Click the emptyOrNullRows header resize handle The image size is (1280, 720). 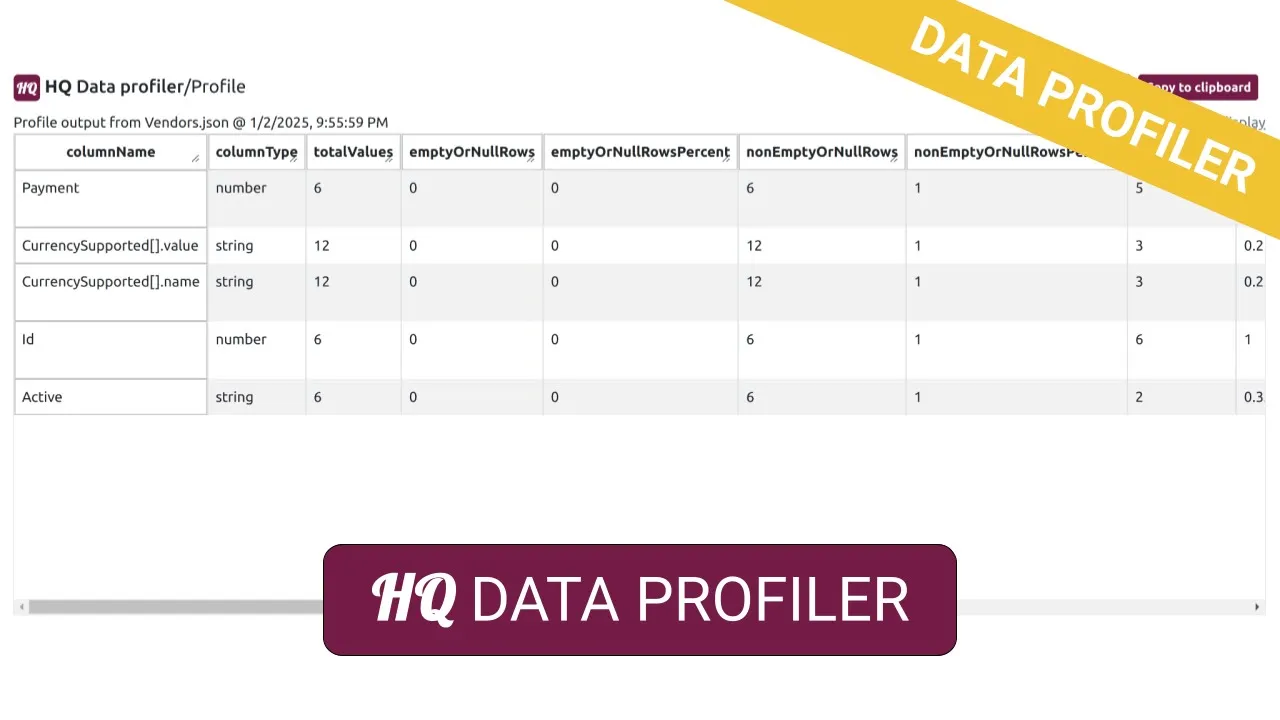click(531, 160)
